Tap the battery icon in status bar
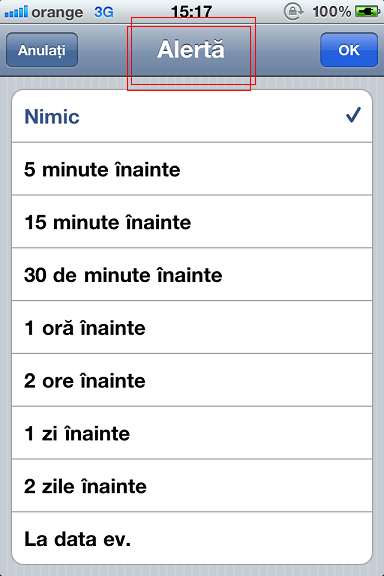Viewport: 384px width, 576px height. (x=367, y=12)
